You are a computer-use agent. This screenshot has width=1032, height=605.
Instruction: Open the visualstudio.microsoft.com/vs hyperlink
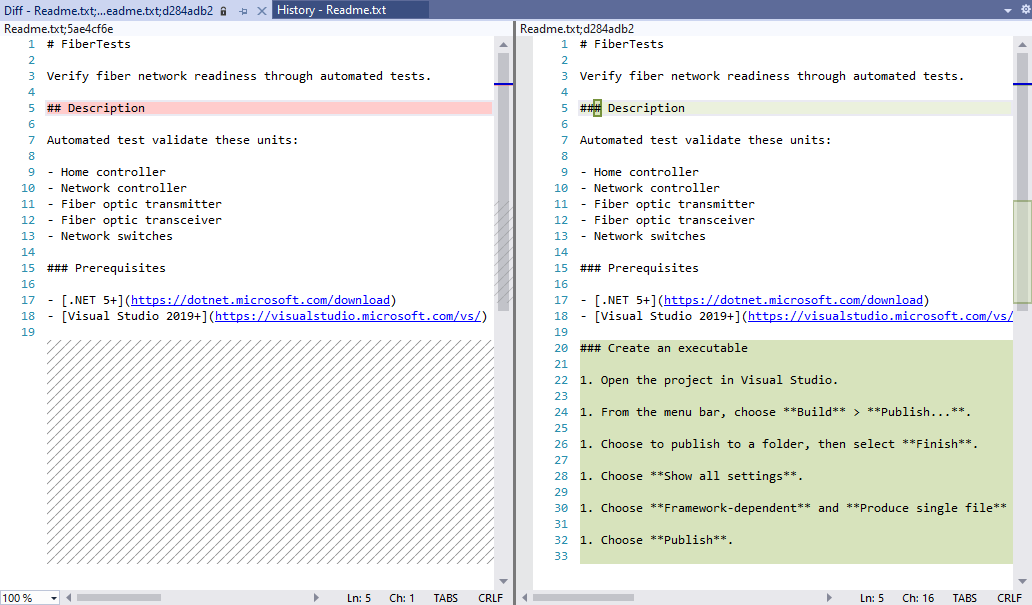(x=347, y=315)
